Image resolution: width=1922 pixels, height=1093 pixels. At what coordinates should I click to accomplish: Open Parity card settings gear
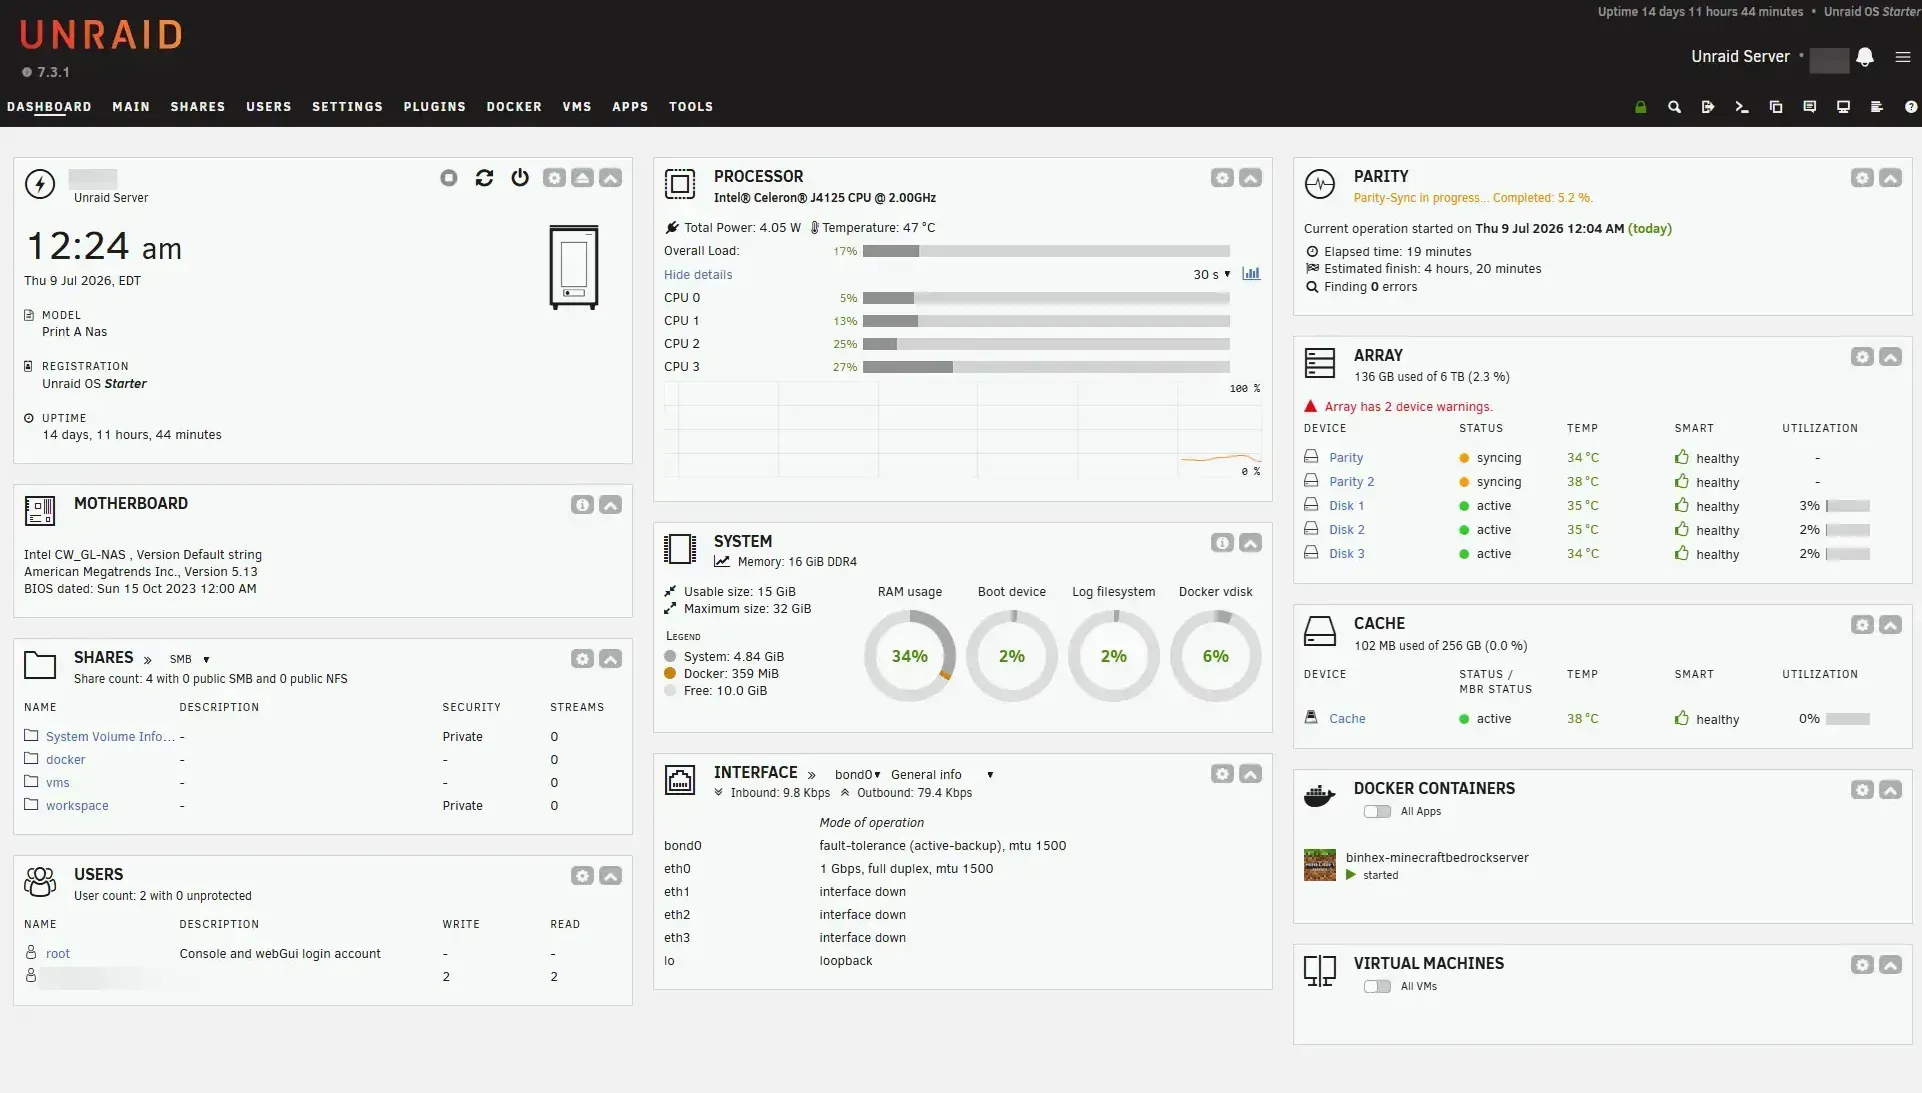coord(1862,178)
